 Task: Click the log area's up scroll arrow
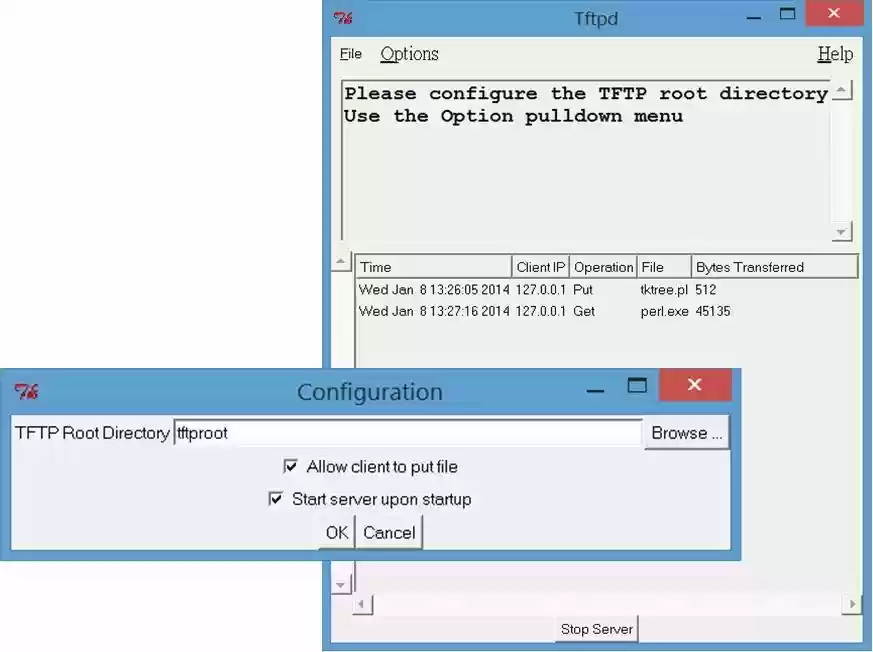[x=341, y=260]
